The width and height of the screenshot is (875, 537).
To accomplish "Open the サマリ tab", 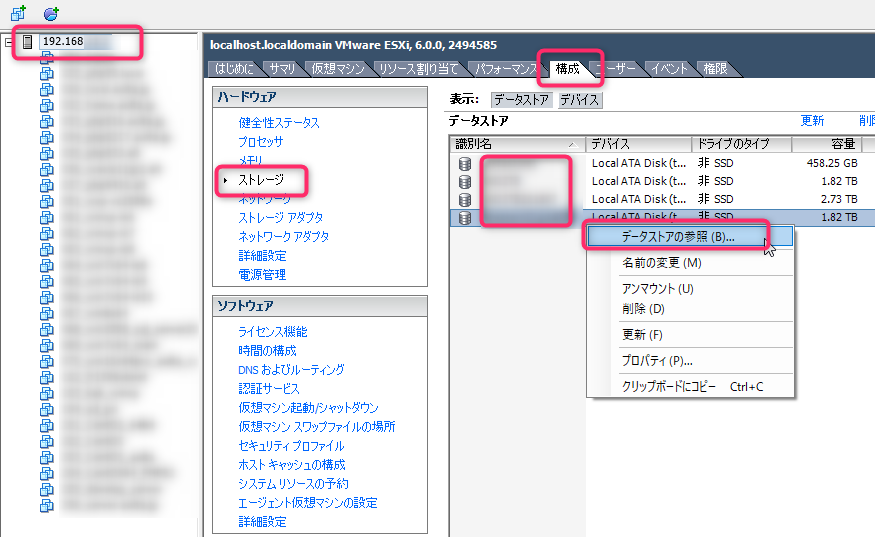I will tap(282, 69).
